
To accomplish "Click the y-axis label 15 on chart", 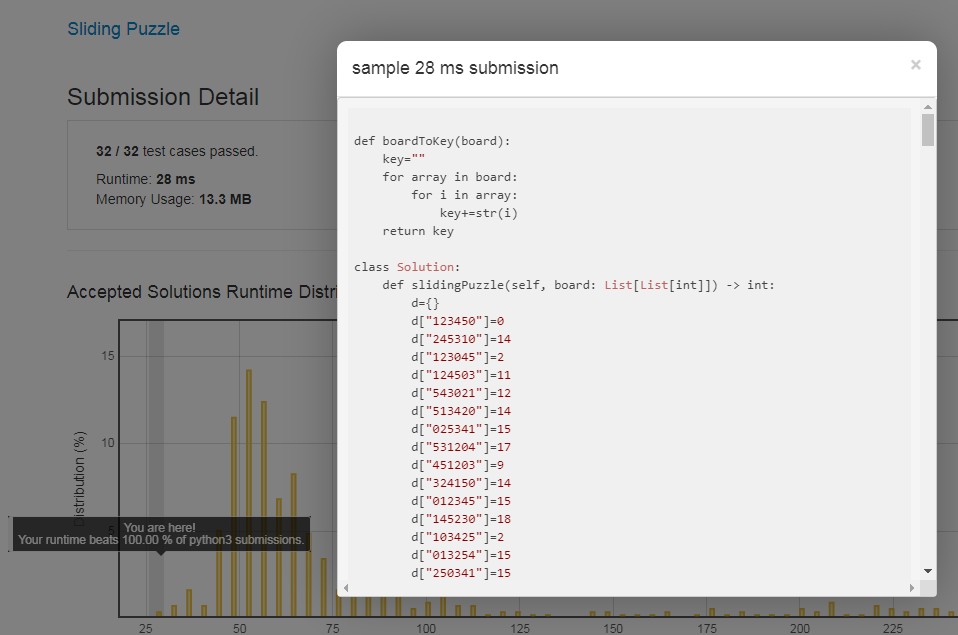I will pos(108,356).
